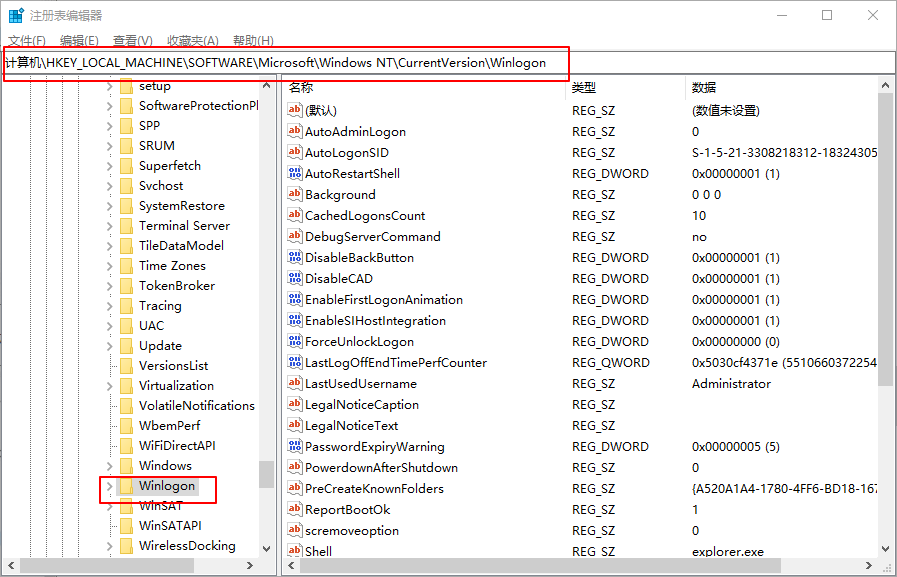This screenshot has width=897, height=577.
Task: Expand the Winlogon tree node
Action: [x=109, y=486]
